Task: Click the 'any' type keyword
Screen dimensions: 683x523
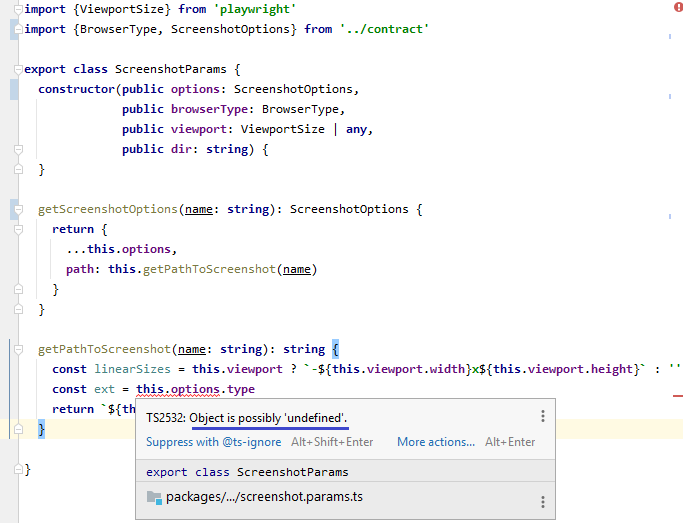Action: point(356,129)
